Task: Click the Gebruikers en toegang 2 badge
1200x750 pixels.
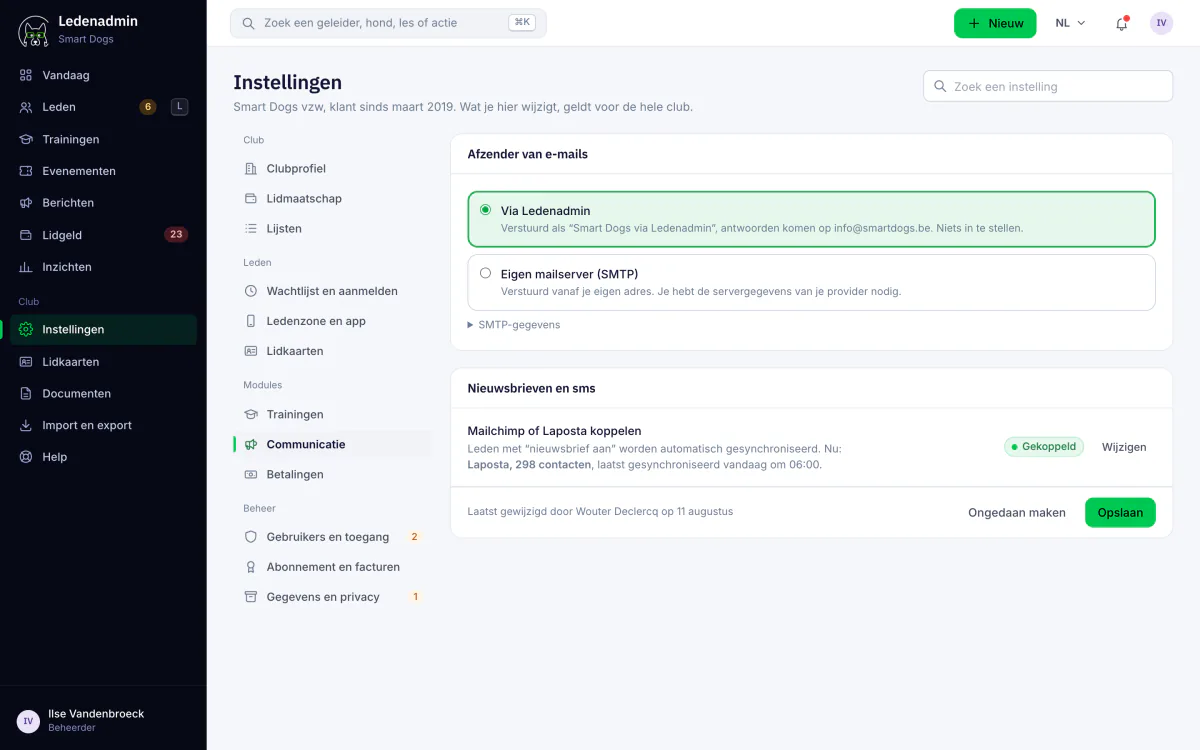Action: point(415,537)
